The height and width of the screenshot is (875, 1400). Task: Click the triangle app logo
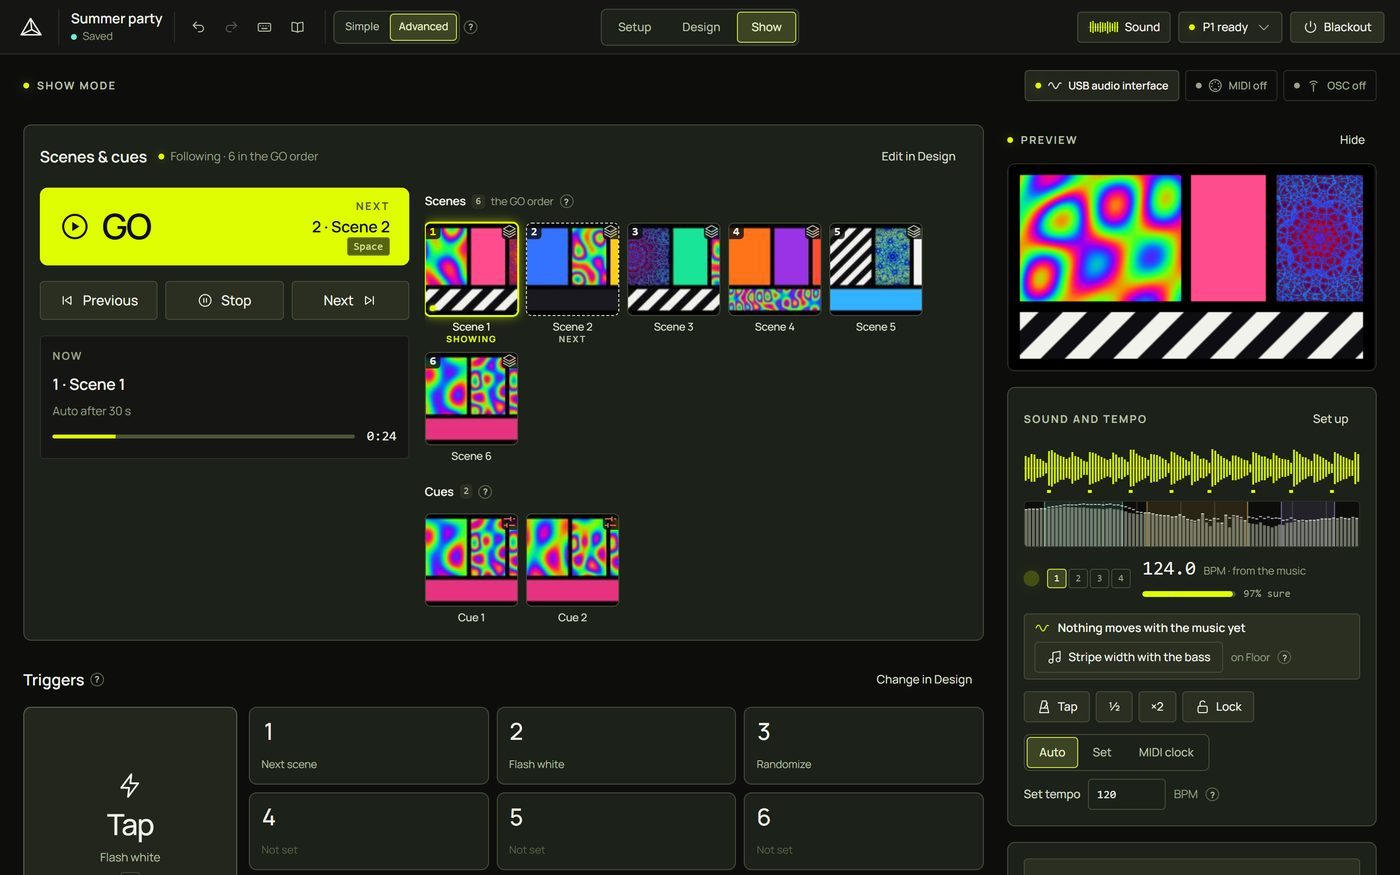[31, 27]
